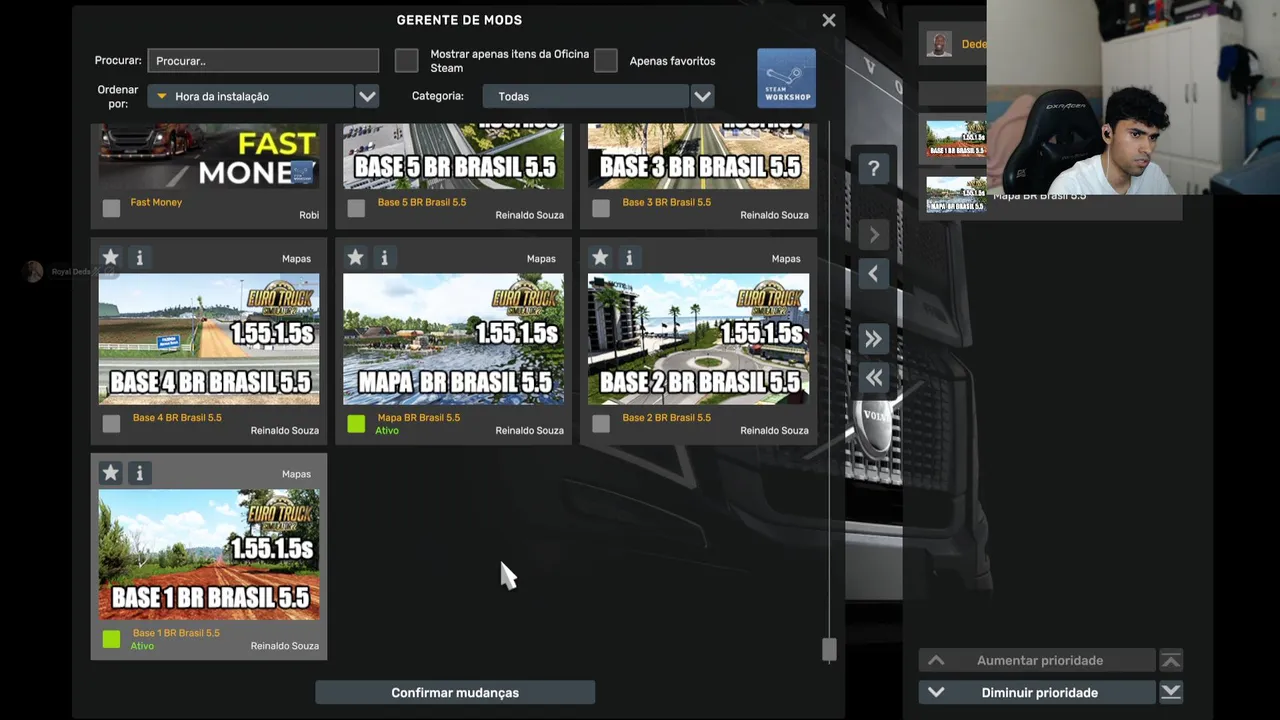Show info for Base 4 BR Brasil mod
Viewport: 1280px width, 720px height.
(139, 258)
